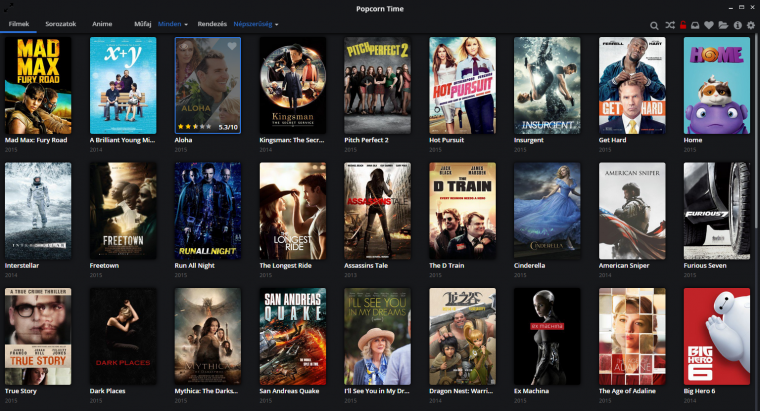Open The Age of Adaline poster

tap(632, 336)
